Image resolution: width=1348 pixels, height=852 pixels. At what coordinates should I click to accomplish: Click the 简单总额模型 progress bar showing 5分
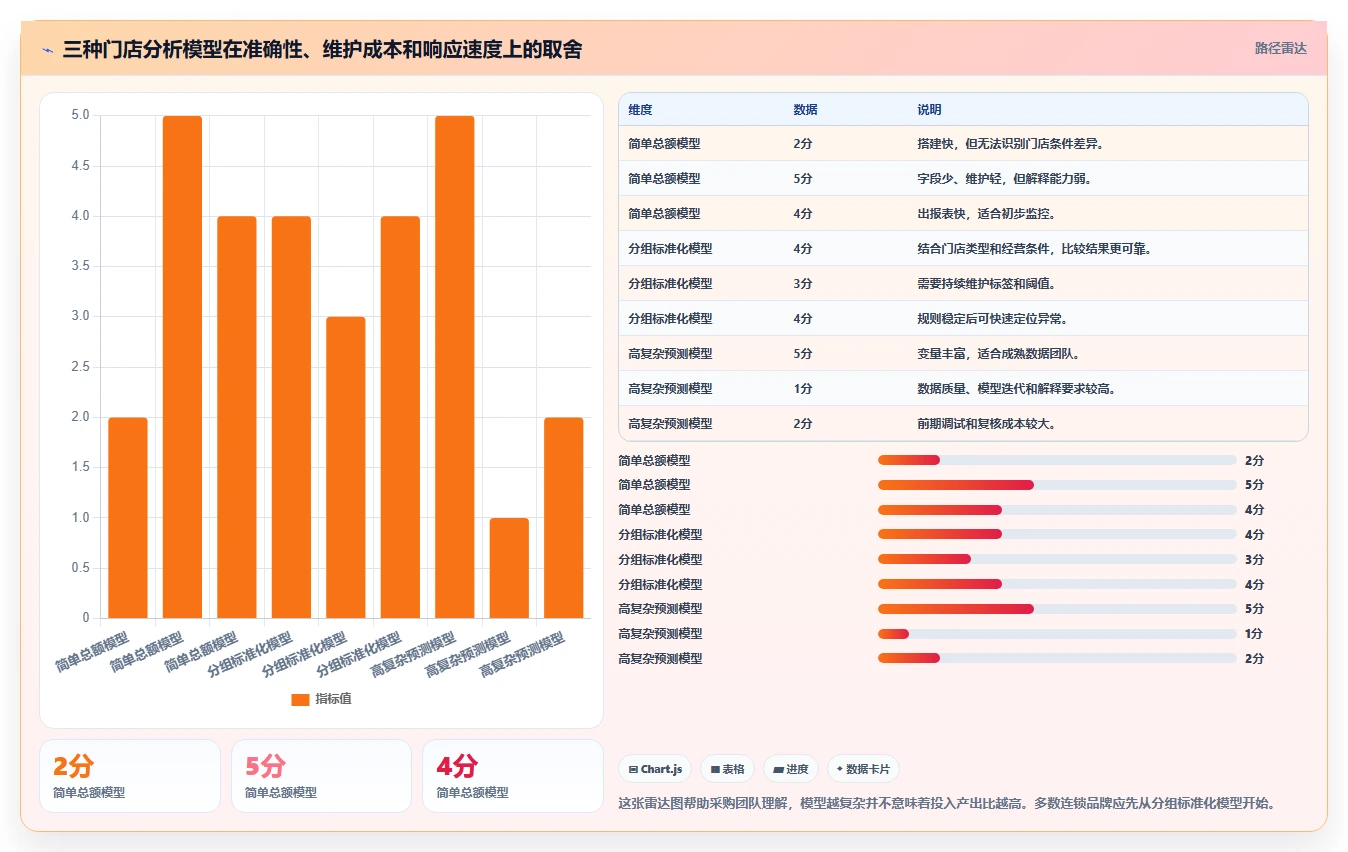click(1057, 485)
